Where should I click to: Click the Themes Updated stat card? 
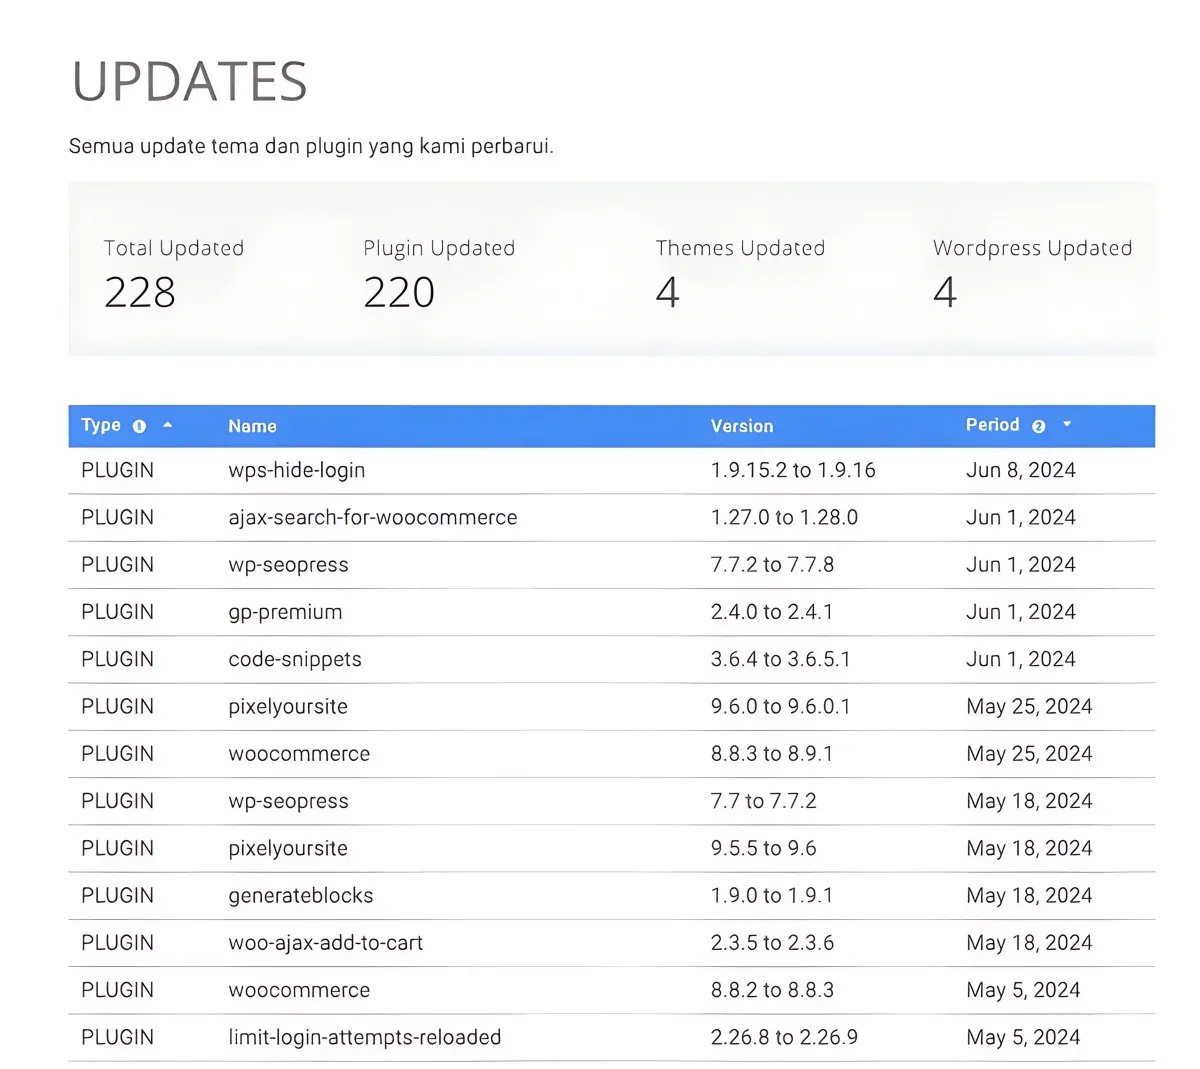pos(740,273)
